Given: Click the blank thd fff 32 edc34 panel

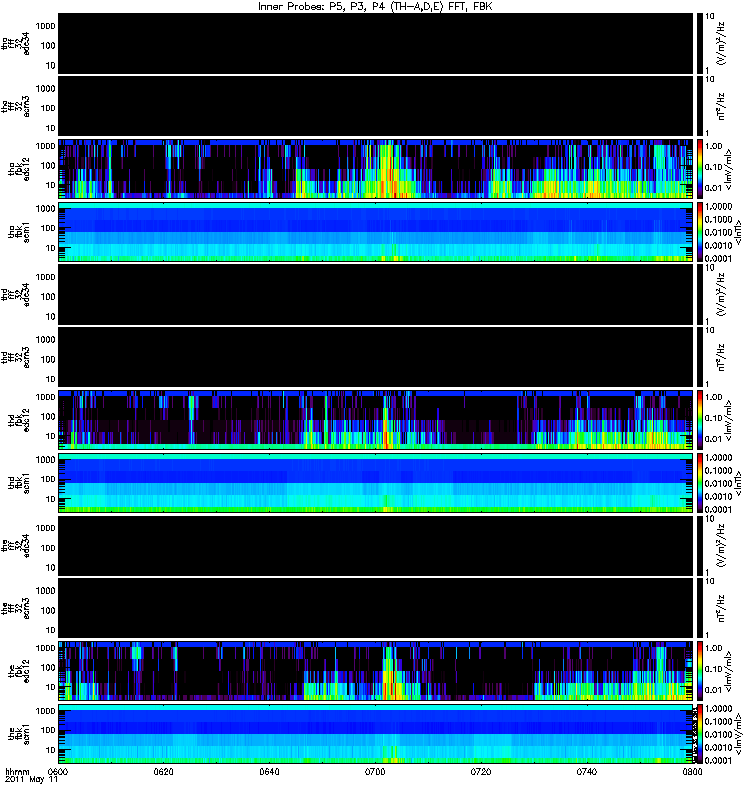Looking at the screenshot, I should coord(376,294).
